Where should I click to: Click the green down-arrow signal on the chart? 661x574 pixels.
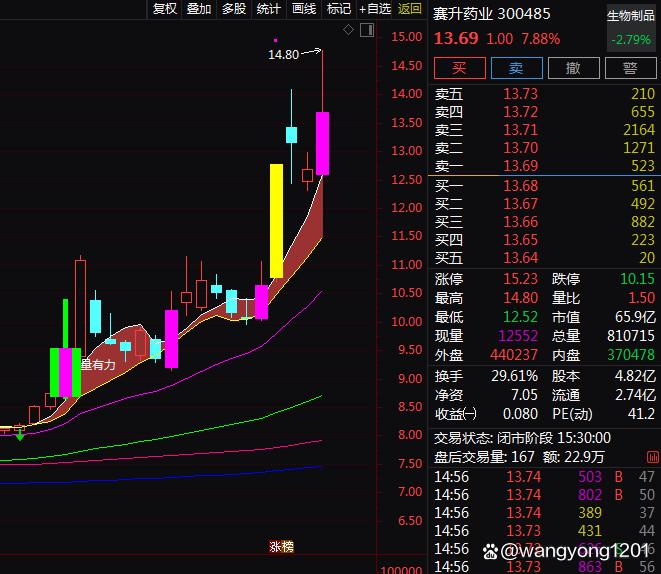pyautogui.click(x=20, y=436)
